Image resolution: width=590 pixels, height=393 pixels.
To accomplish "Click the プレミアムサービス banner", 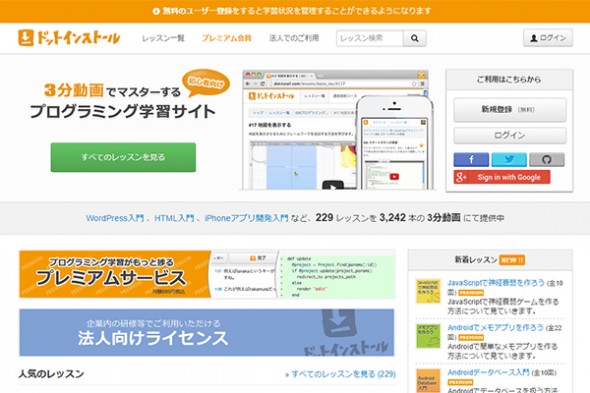I will [207, 274].
